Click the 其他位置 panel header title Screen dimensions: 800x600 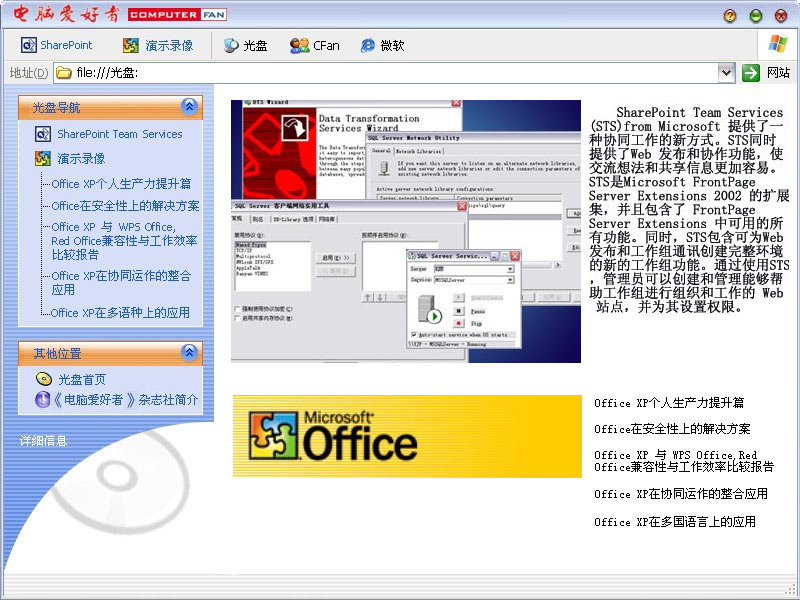pyautogui.click(x=57, y=354)
